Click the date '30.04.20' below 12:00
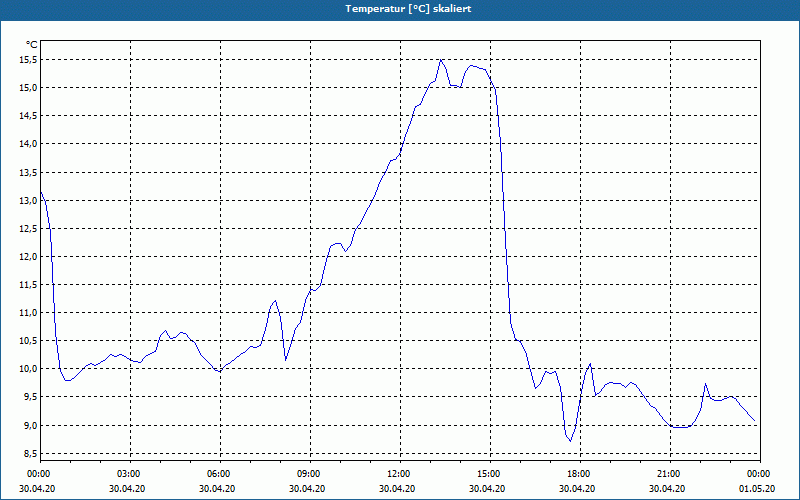 pyautogui.click(x=396, y=488)
